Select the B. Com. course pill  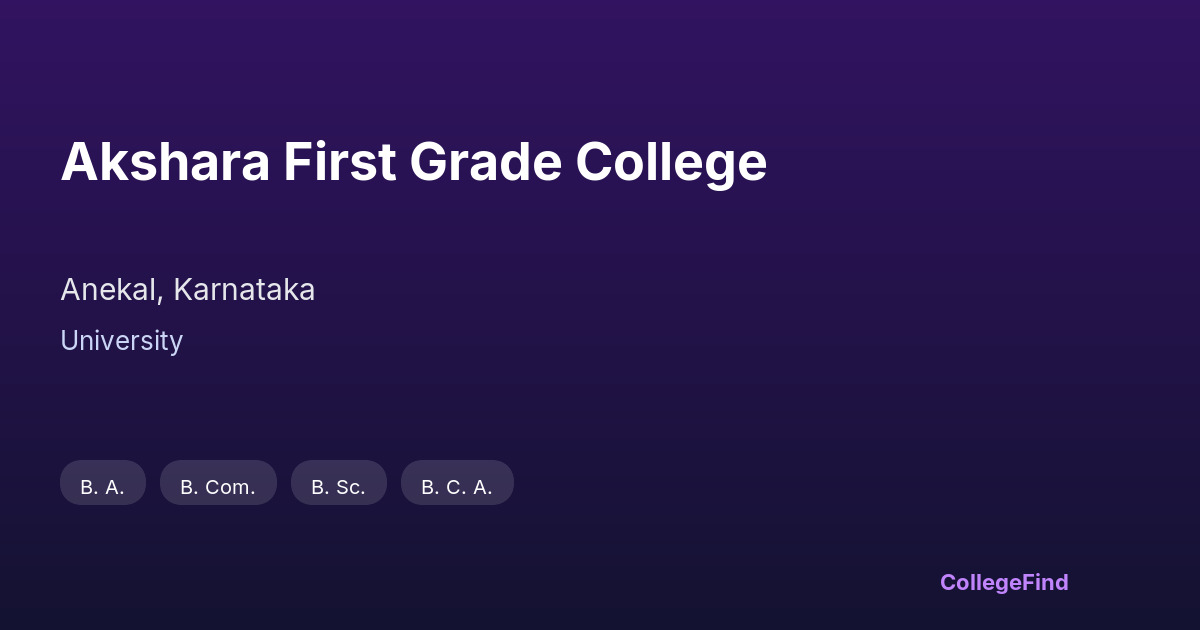(218, 484)
